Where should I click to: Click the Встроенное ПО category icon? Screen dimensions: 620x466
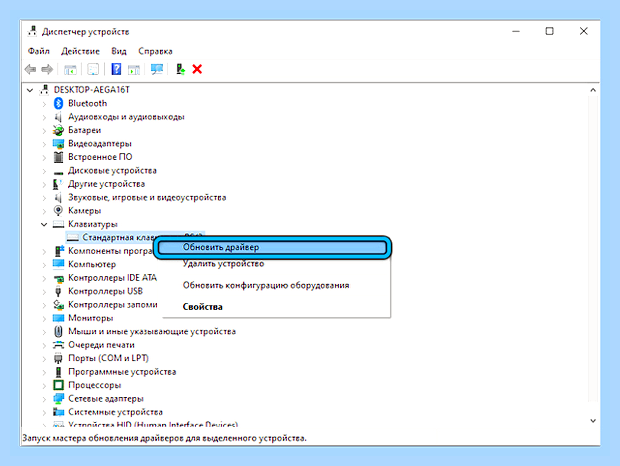click(x=59, y=157)
